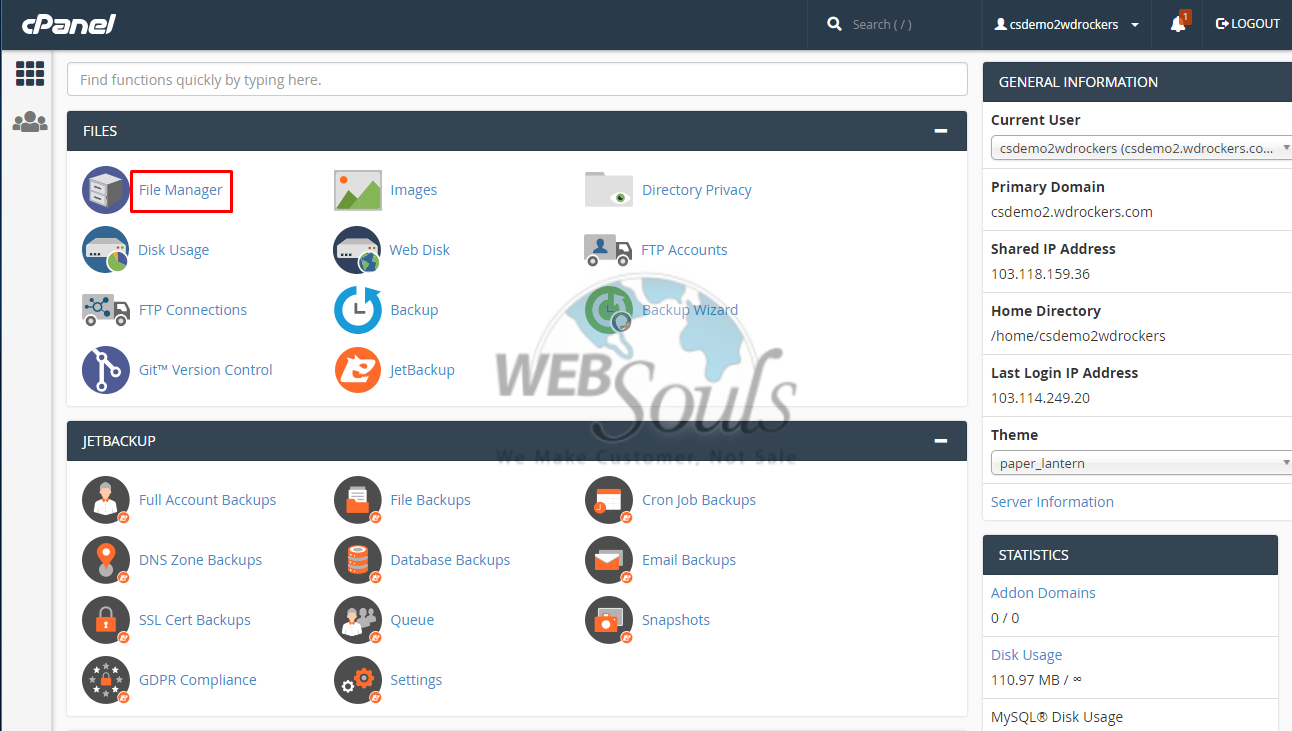
Task: Click the LOGOUT button
Action: pos(1248,24)
